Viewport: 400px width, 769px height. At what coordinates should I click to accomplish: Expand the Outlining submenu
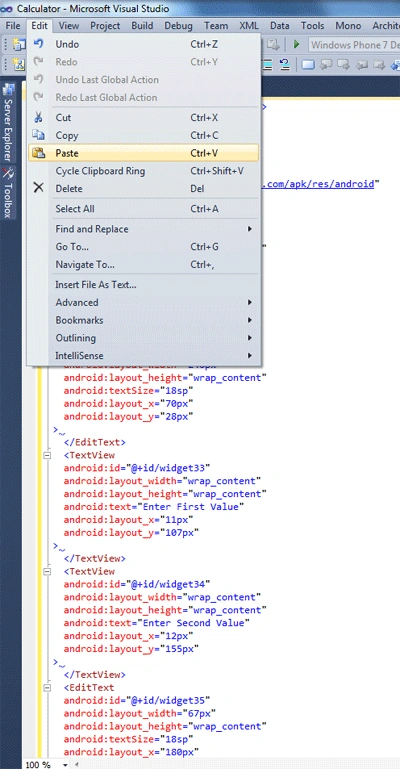(x=144, y=338)
